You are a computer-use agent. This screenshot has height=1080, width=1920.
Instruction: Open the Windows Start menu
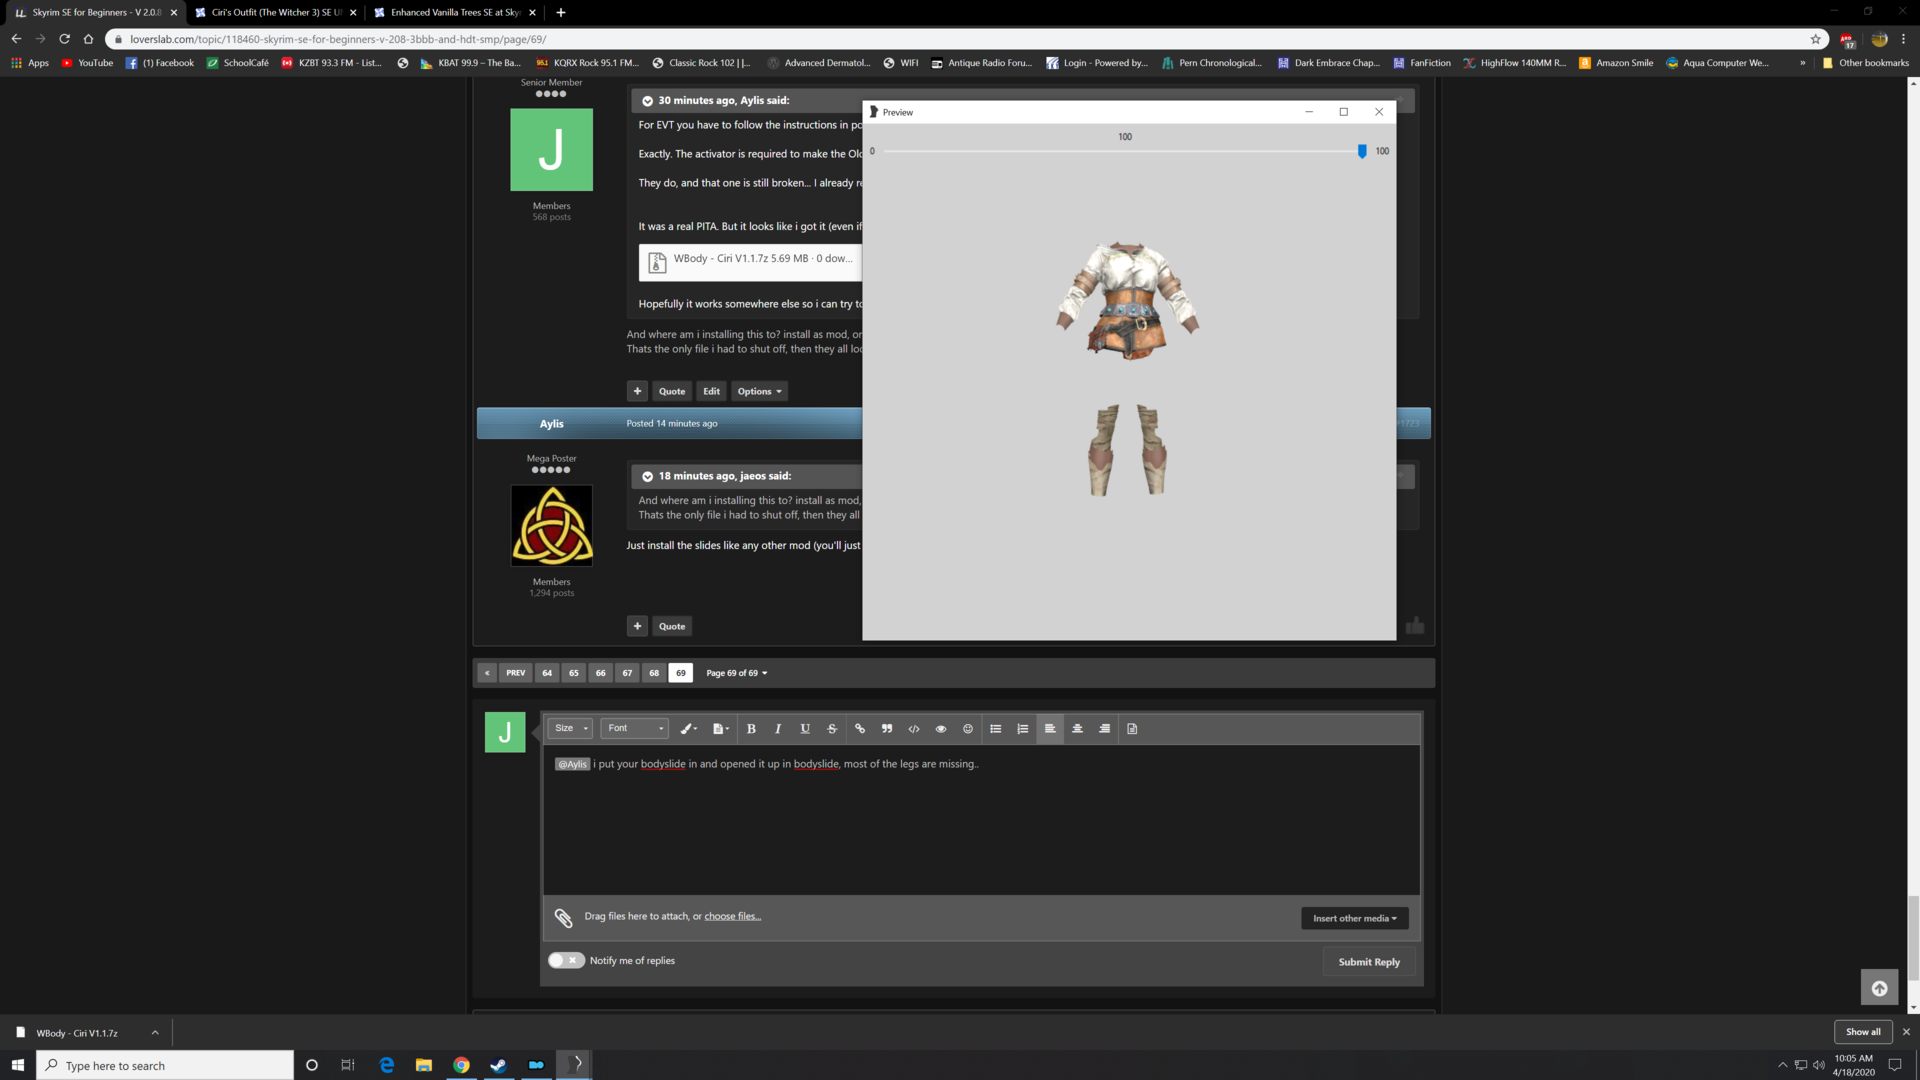(x=17, y=1065)
